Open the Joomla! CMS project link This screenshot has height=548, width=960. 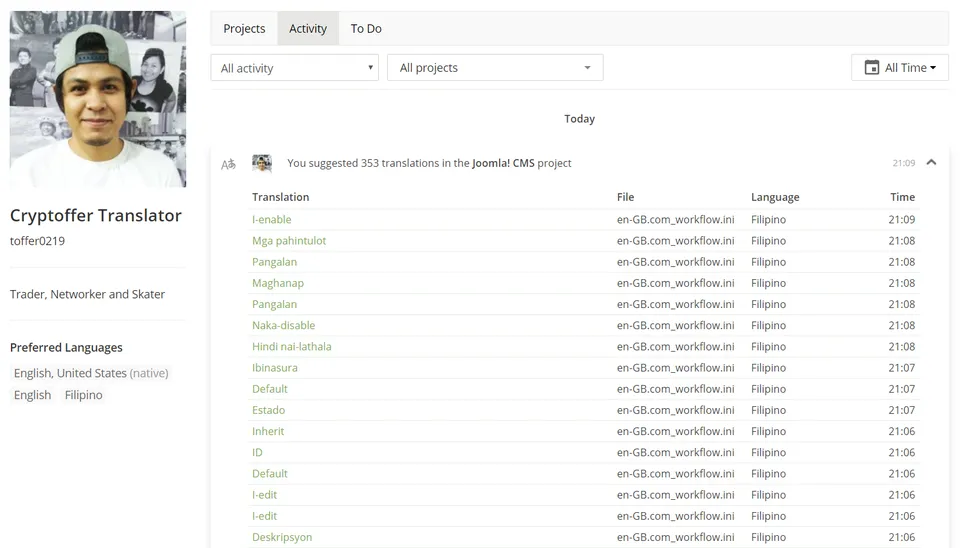click(x=503, y=163)
